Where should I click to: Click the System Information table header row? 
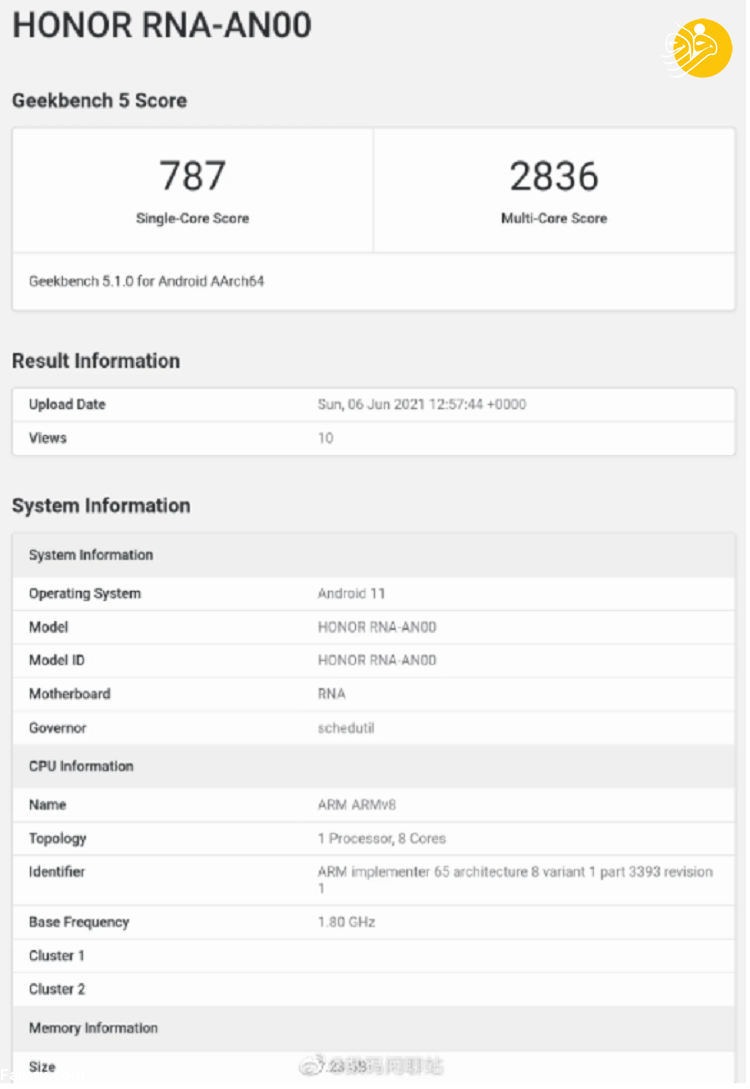point(374,555)
